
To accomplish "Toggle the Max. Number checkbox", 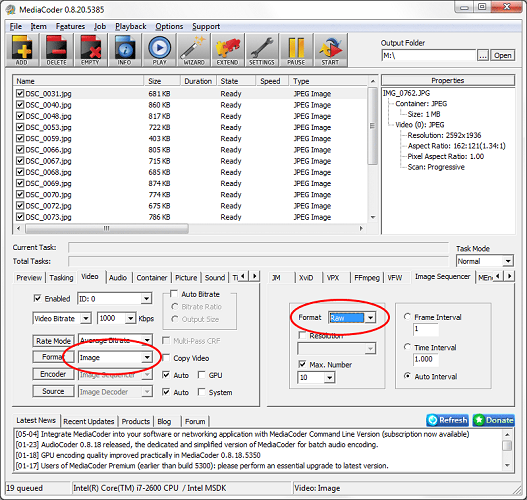I will (302, 364).
